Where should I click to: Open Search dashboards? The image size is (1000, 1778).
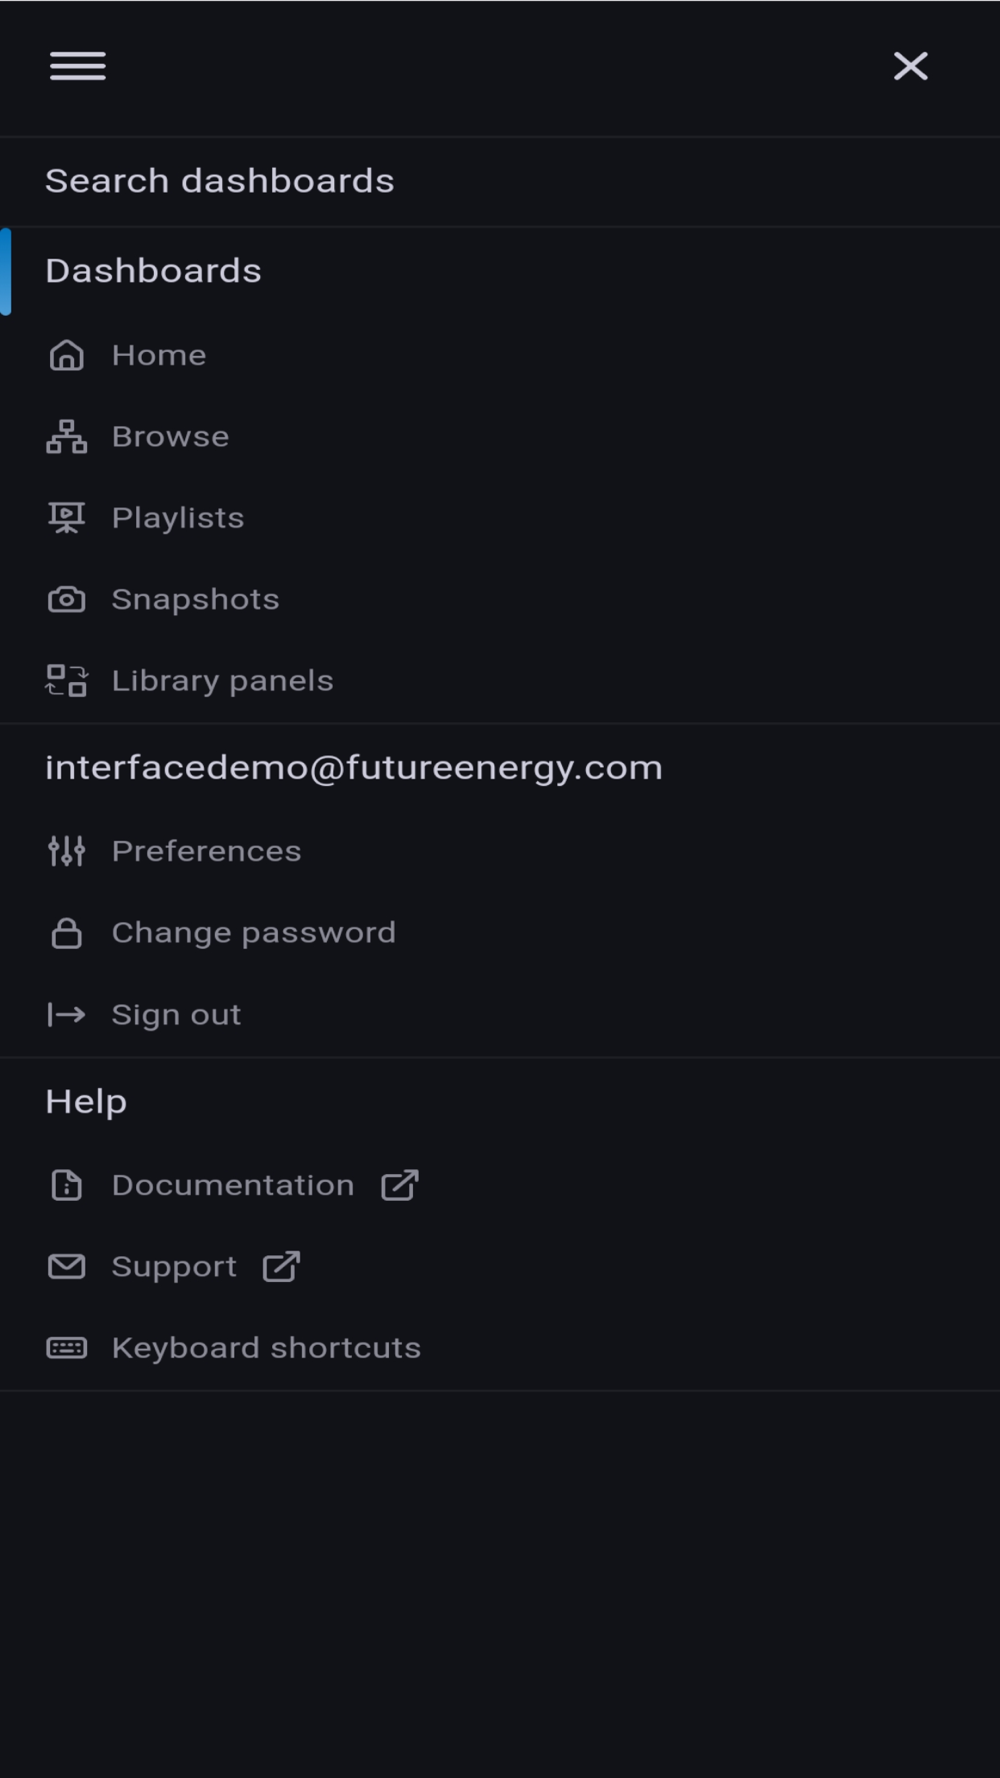[220, 181]
